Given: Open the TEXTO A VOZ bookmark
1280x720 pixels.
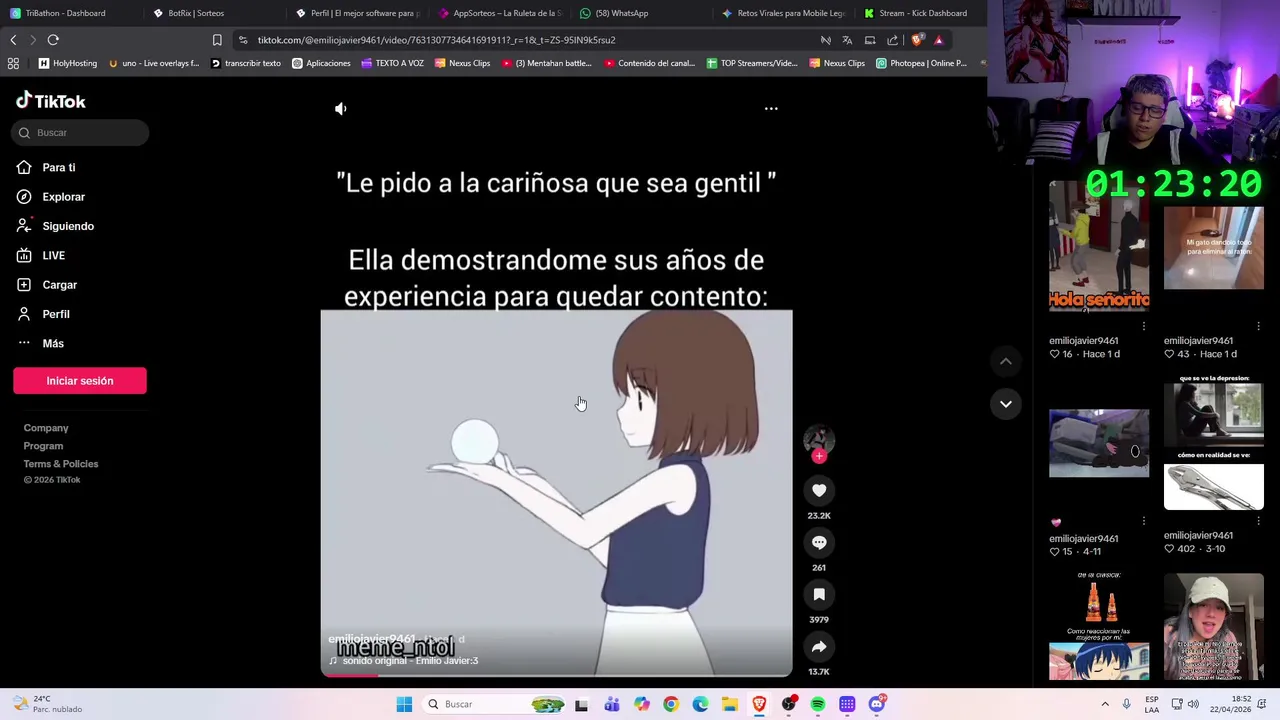Looking at the screenshot, I should coord(392,63).
